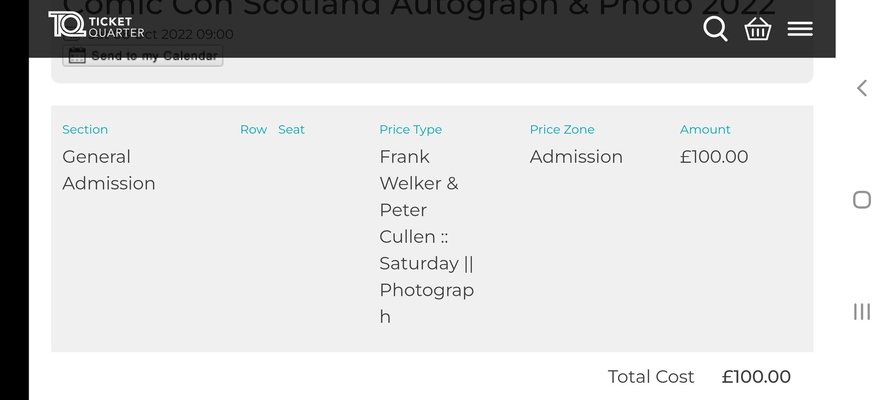Click the Total Cost £100.00 value
The image size is (889, 400).
click(x=756, y=377)
